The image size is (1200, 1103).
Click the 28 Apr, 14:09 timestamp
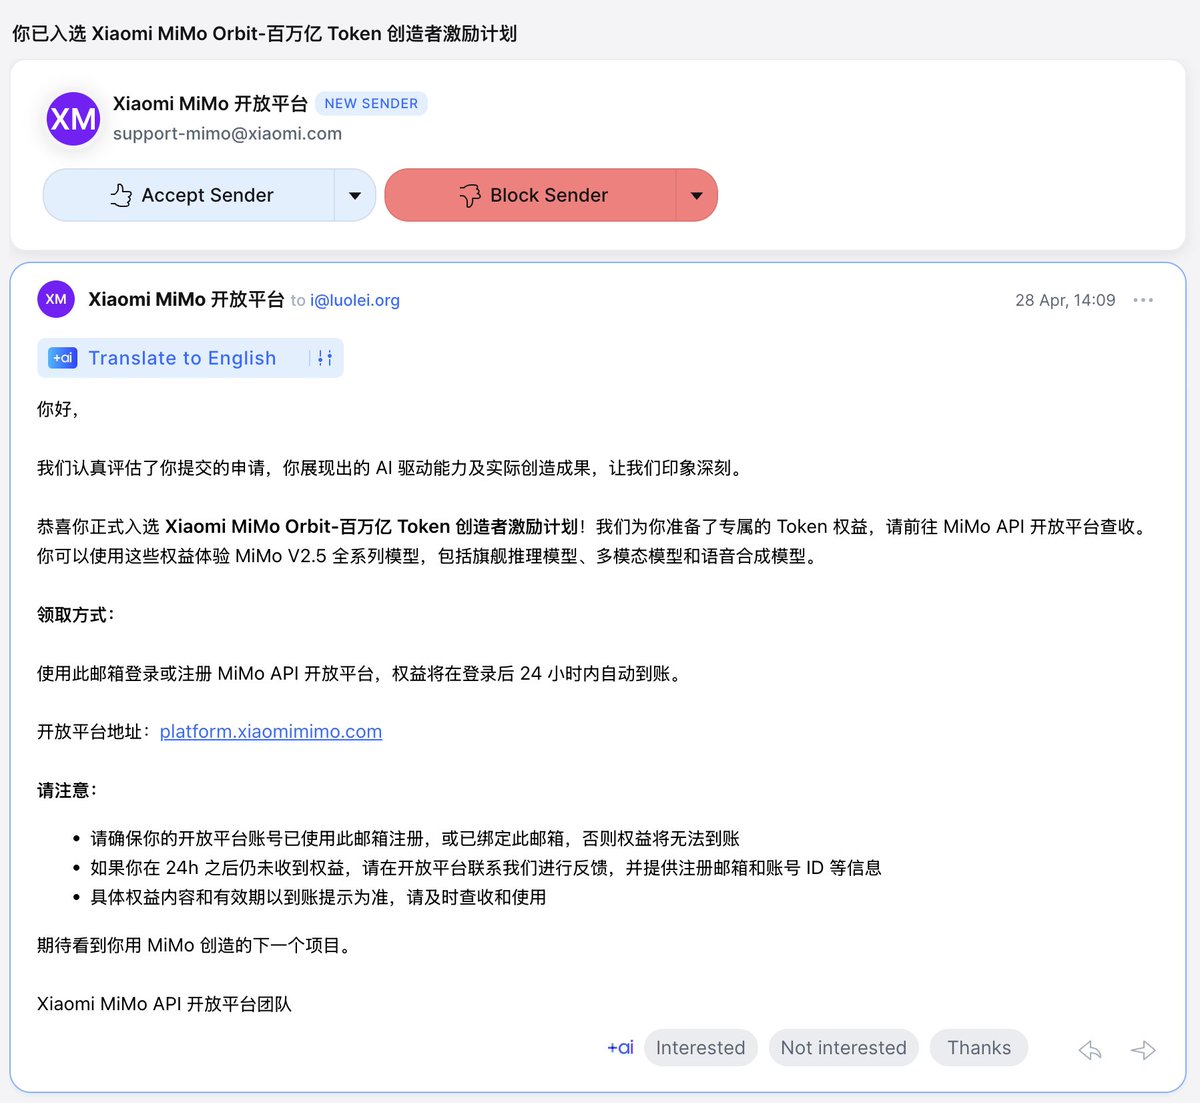1065,300
